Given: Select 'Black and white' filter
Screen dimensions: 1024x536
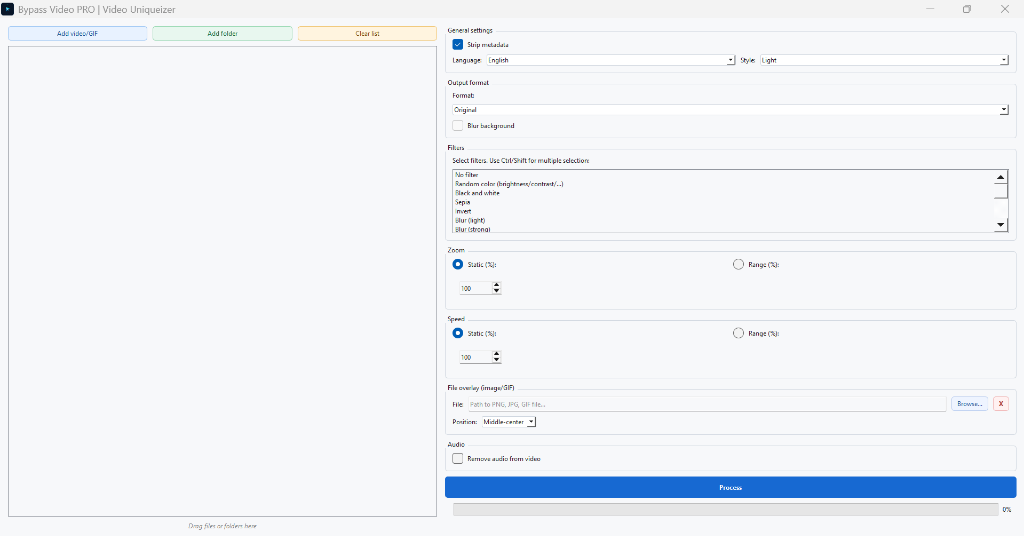Looking at the screenshot, I should (723, 193).
